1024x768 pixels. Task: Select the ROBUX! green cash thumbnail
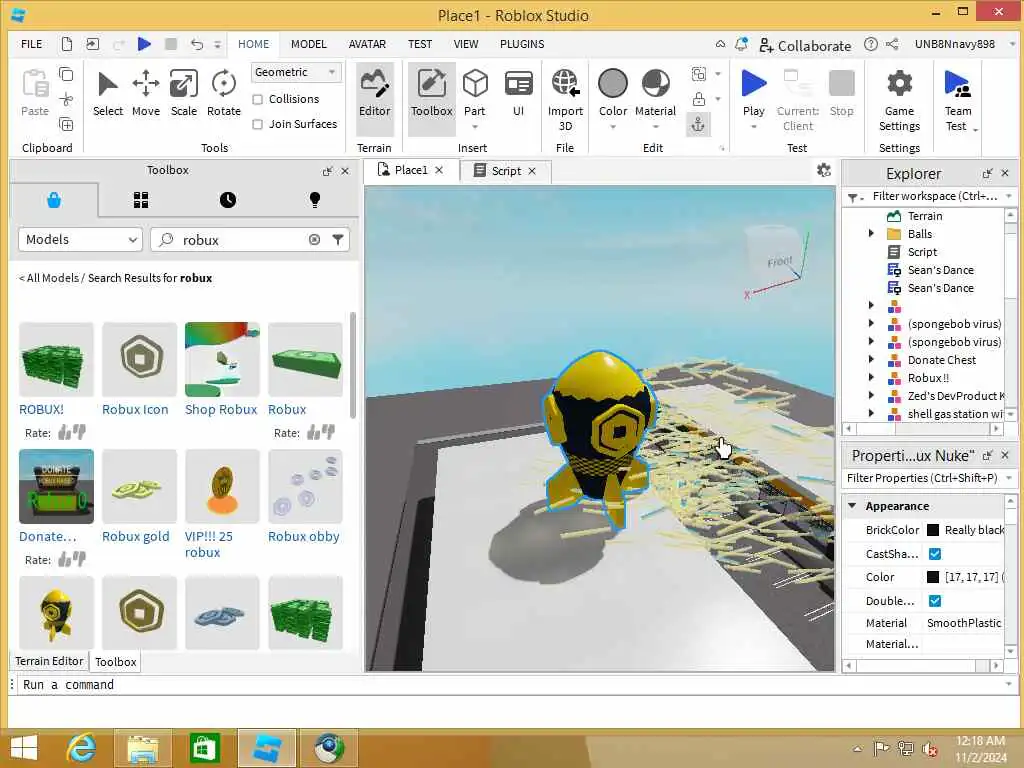56,359
